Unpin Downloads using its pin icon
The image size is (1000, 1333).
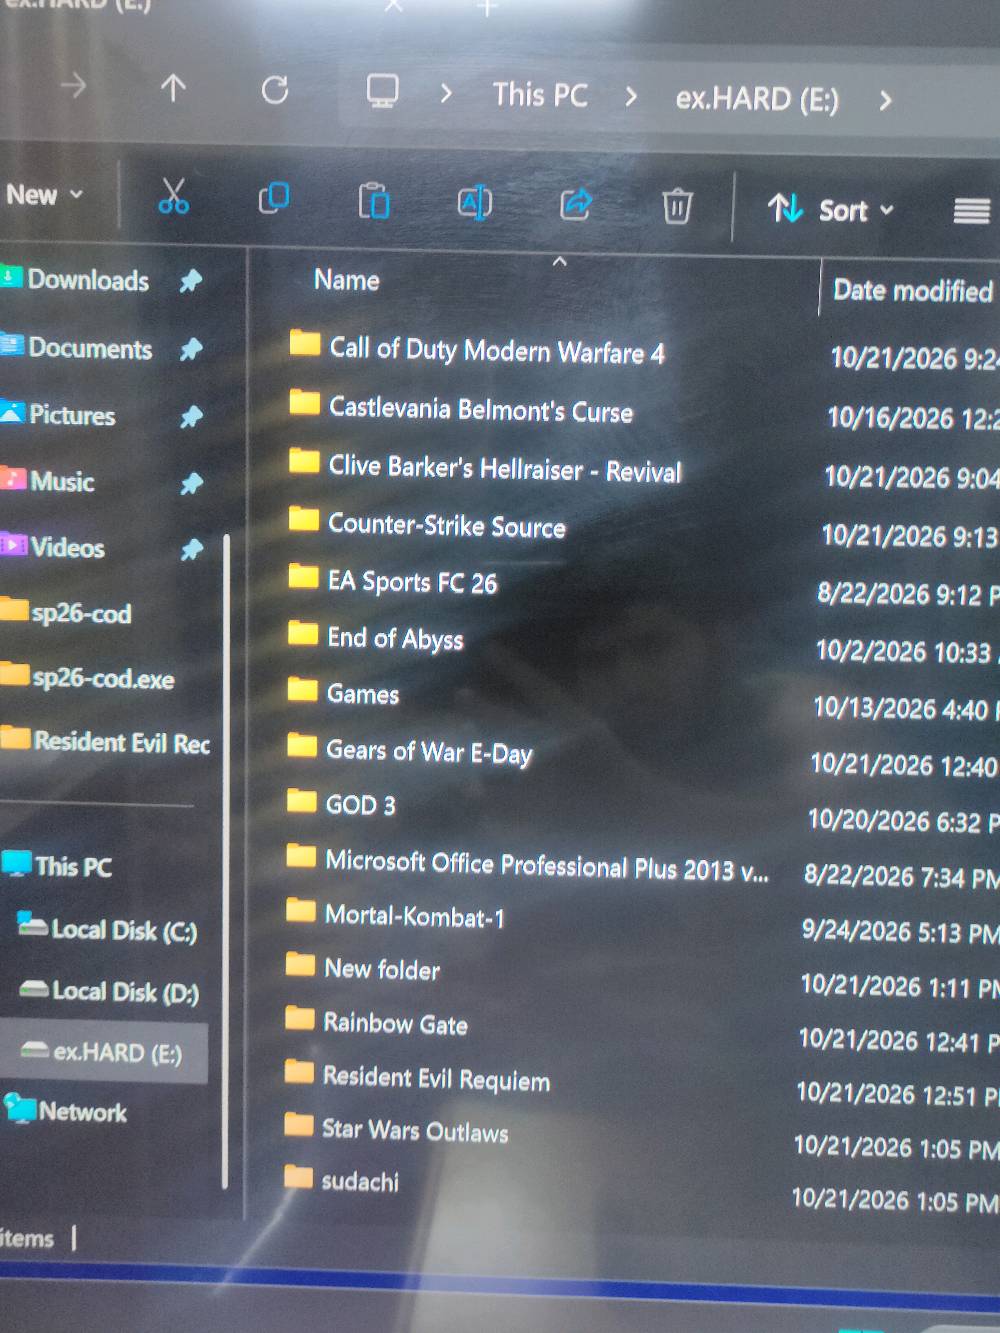(x=190, y=281)
